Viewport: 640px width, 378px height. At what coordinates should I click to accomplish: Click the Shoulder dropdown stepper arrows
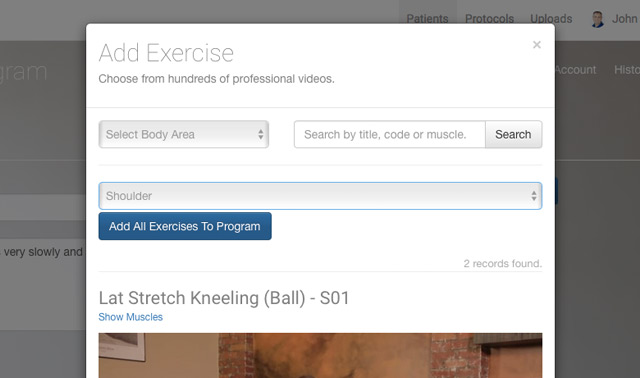533,196
